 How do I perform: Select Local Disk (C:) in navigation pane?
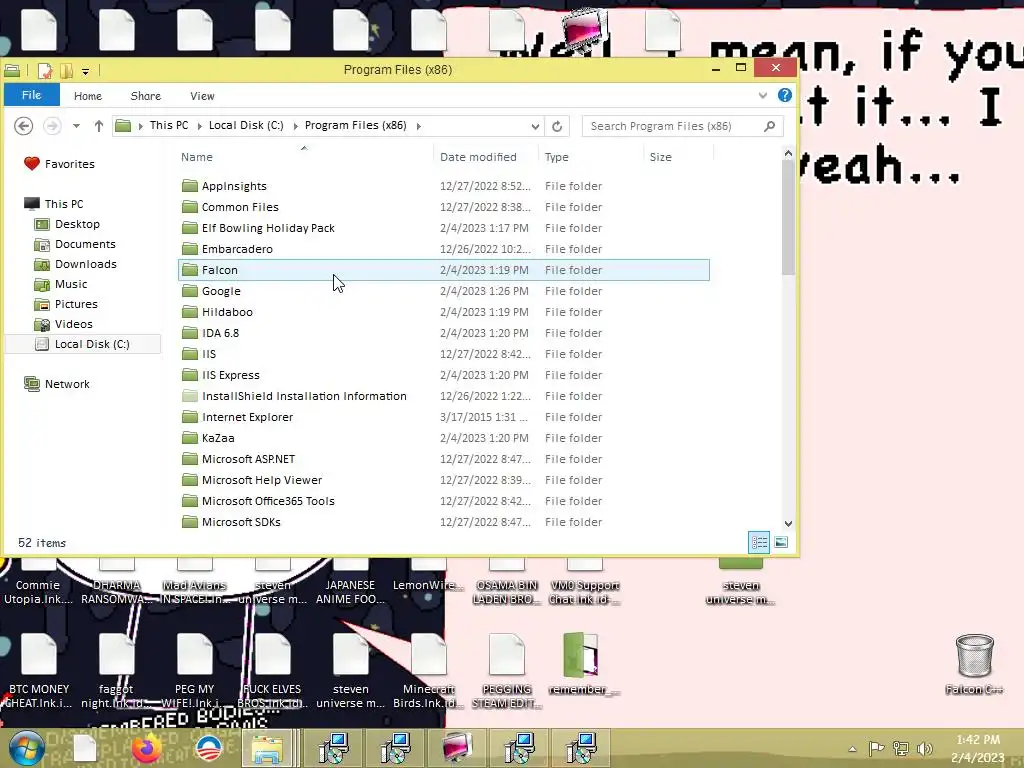[92, 344]
